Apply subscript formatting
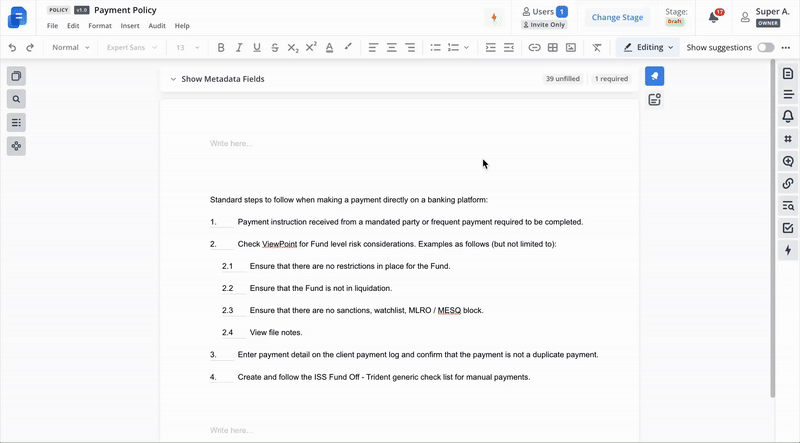This screenshot has height=443, width=800. coord(293,47)
